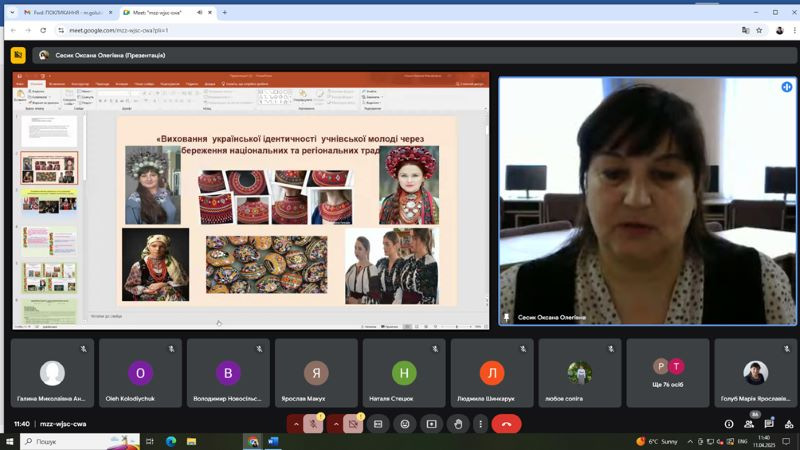Open Chrome's three-dot menu

click(794, 31)
